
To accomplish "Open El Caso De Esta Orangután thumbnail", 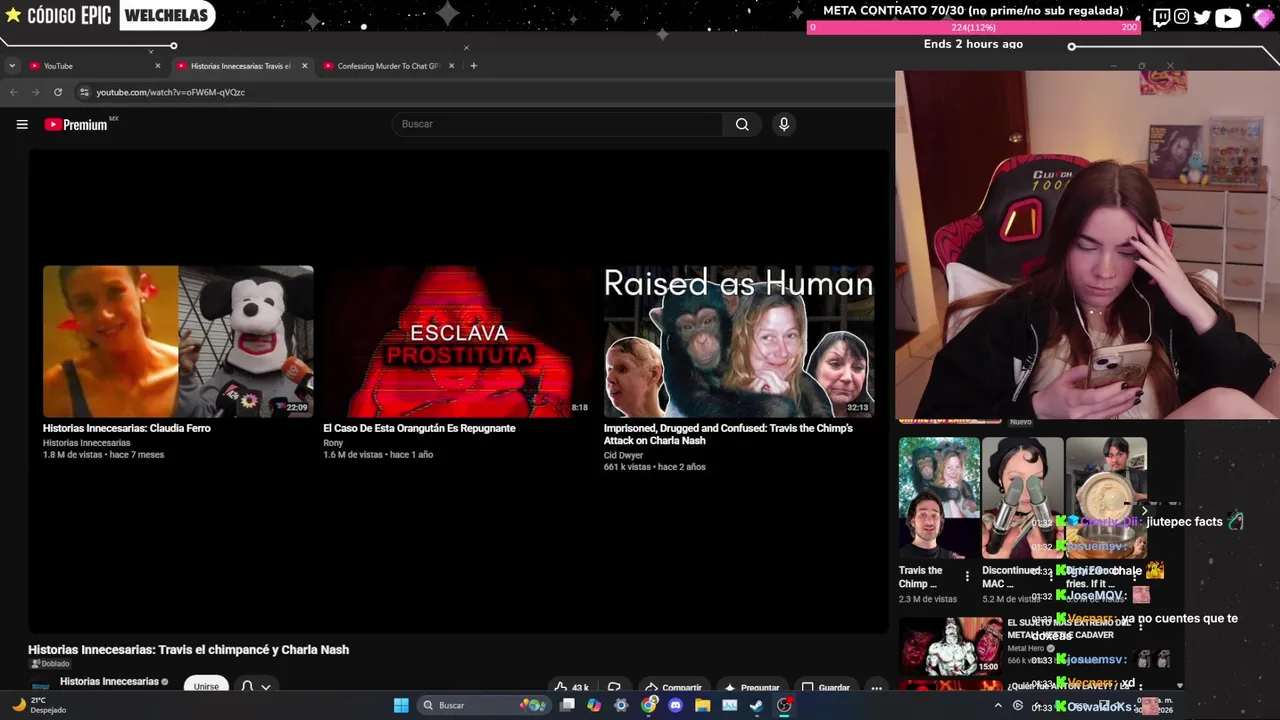I will [458, 341].
